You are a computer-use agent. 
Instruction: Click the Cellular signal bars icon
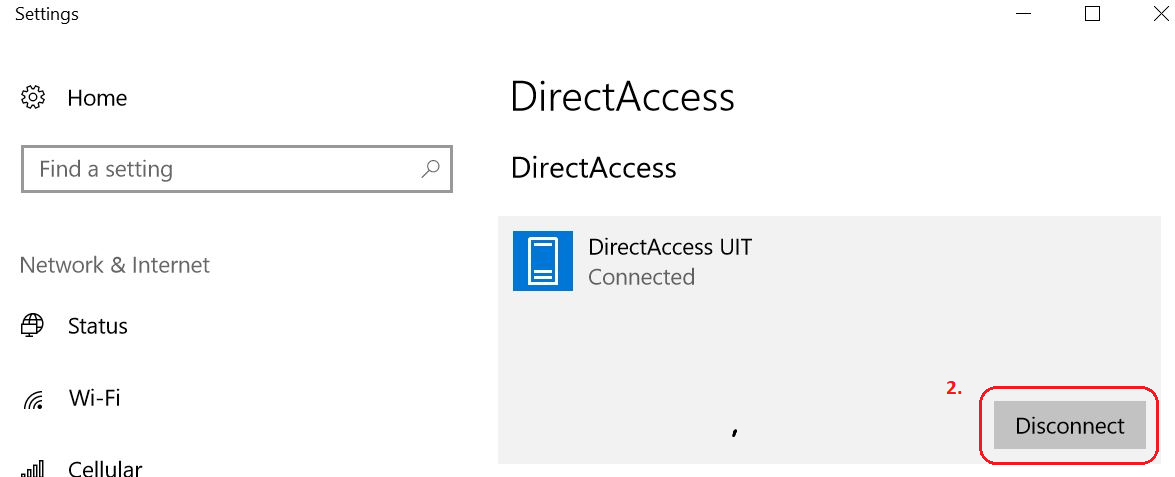(33, 469)
